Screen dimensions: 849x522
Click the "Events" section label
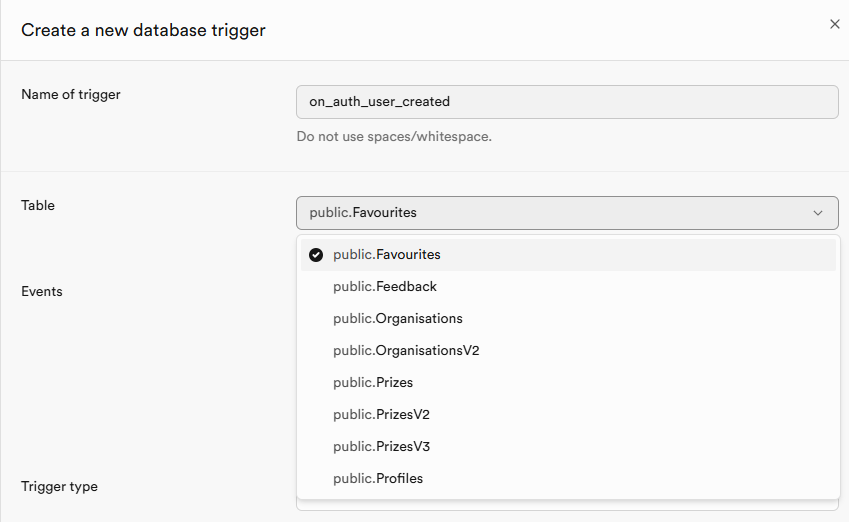pos(42,292)
